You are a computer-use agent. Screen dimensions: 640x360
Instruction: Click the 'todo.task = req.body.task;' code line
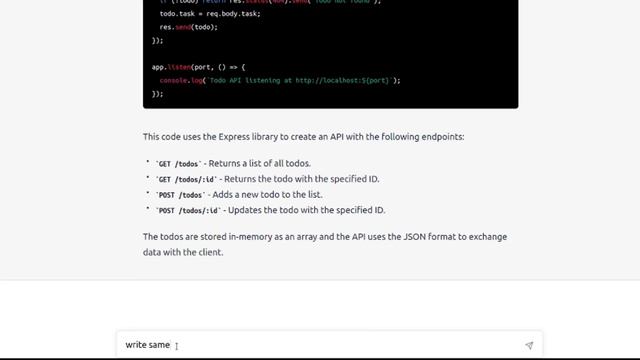point(210,14)
